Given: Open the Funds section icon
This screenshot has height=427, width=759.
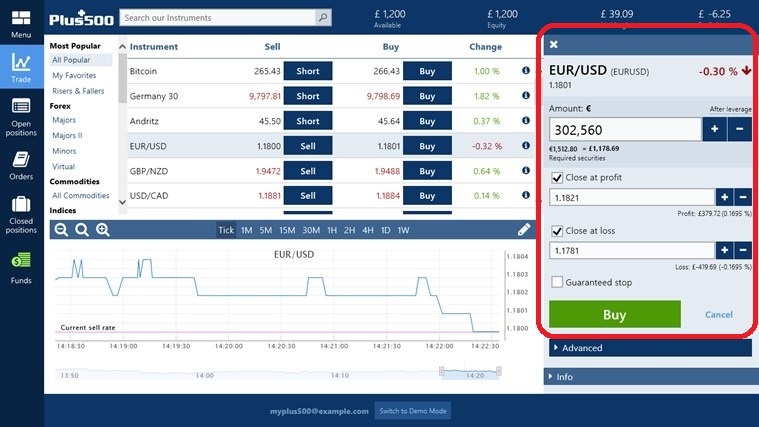Looking at the screenshot, I should pyautogui.click(x=21, y=262).
